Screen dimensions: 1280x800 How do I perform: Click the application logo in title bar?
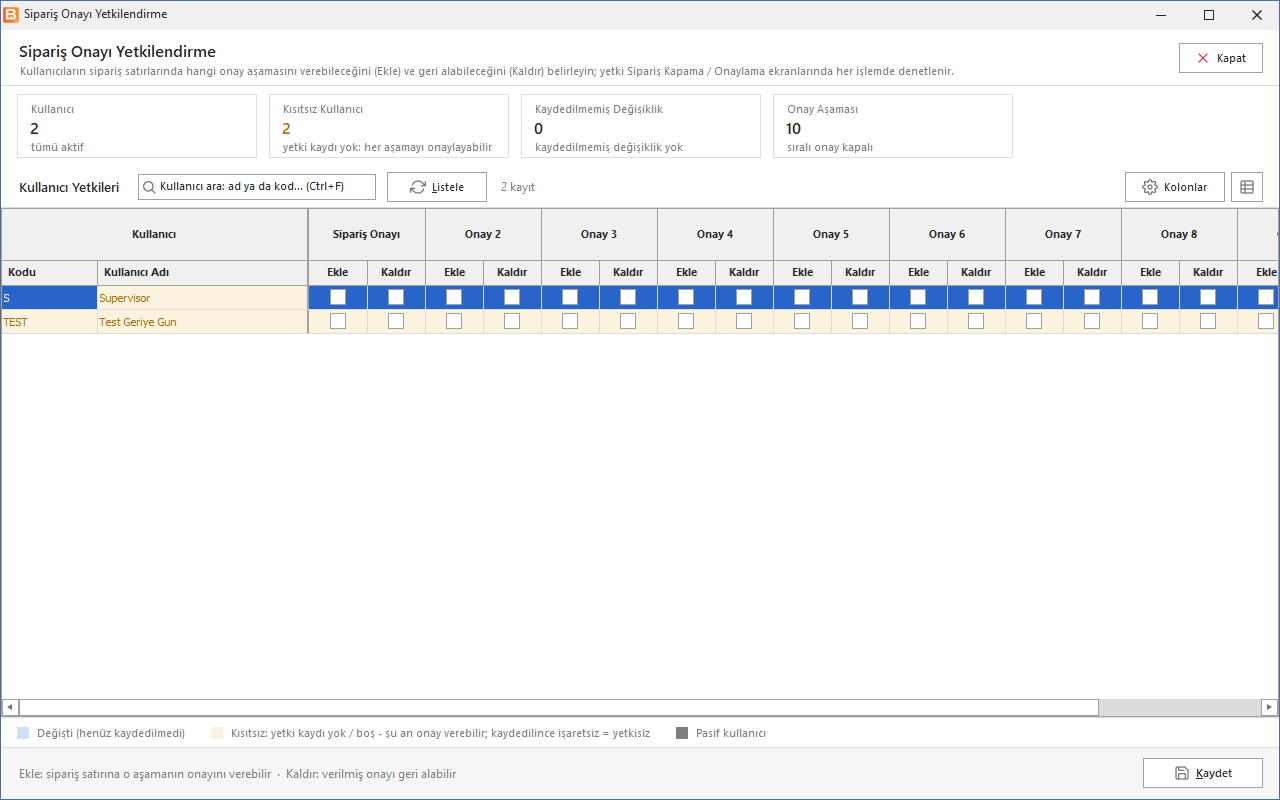(x=11, y=15)
